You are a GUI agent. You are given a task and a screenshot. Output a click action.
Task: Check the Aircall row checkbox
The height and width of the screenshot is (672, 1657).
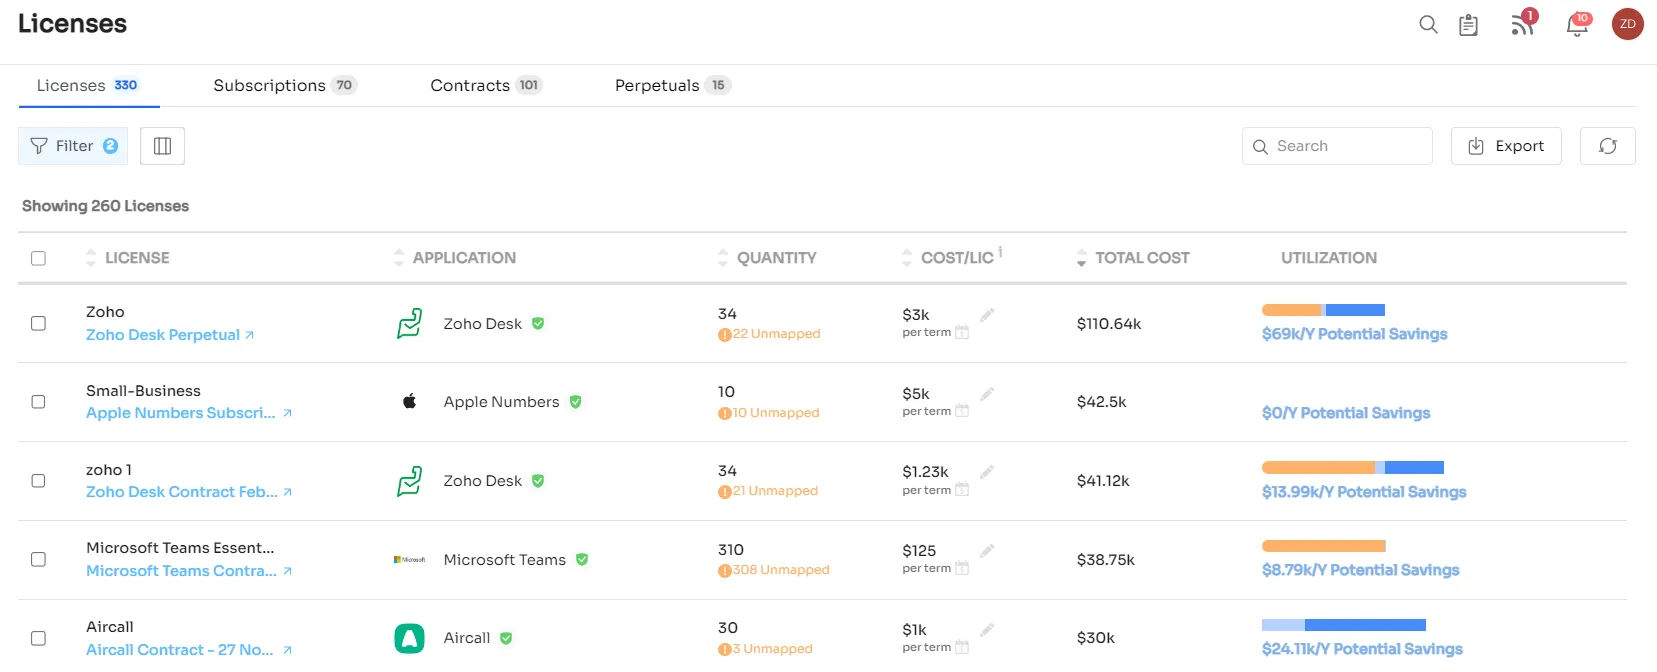[38, 638]
